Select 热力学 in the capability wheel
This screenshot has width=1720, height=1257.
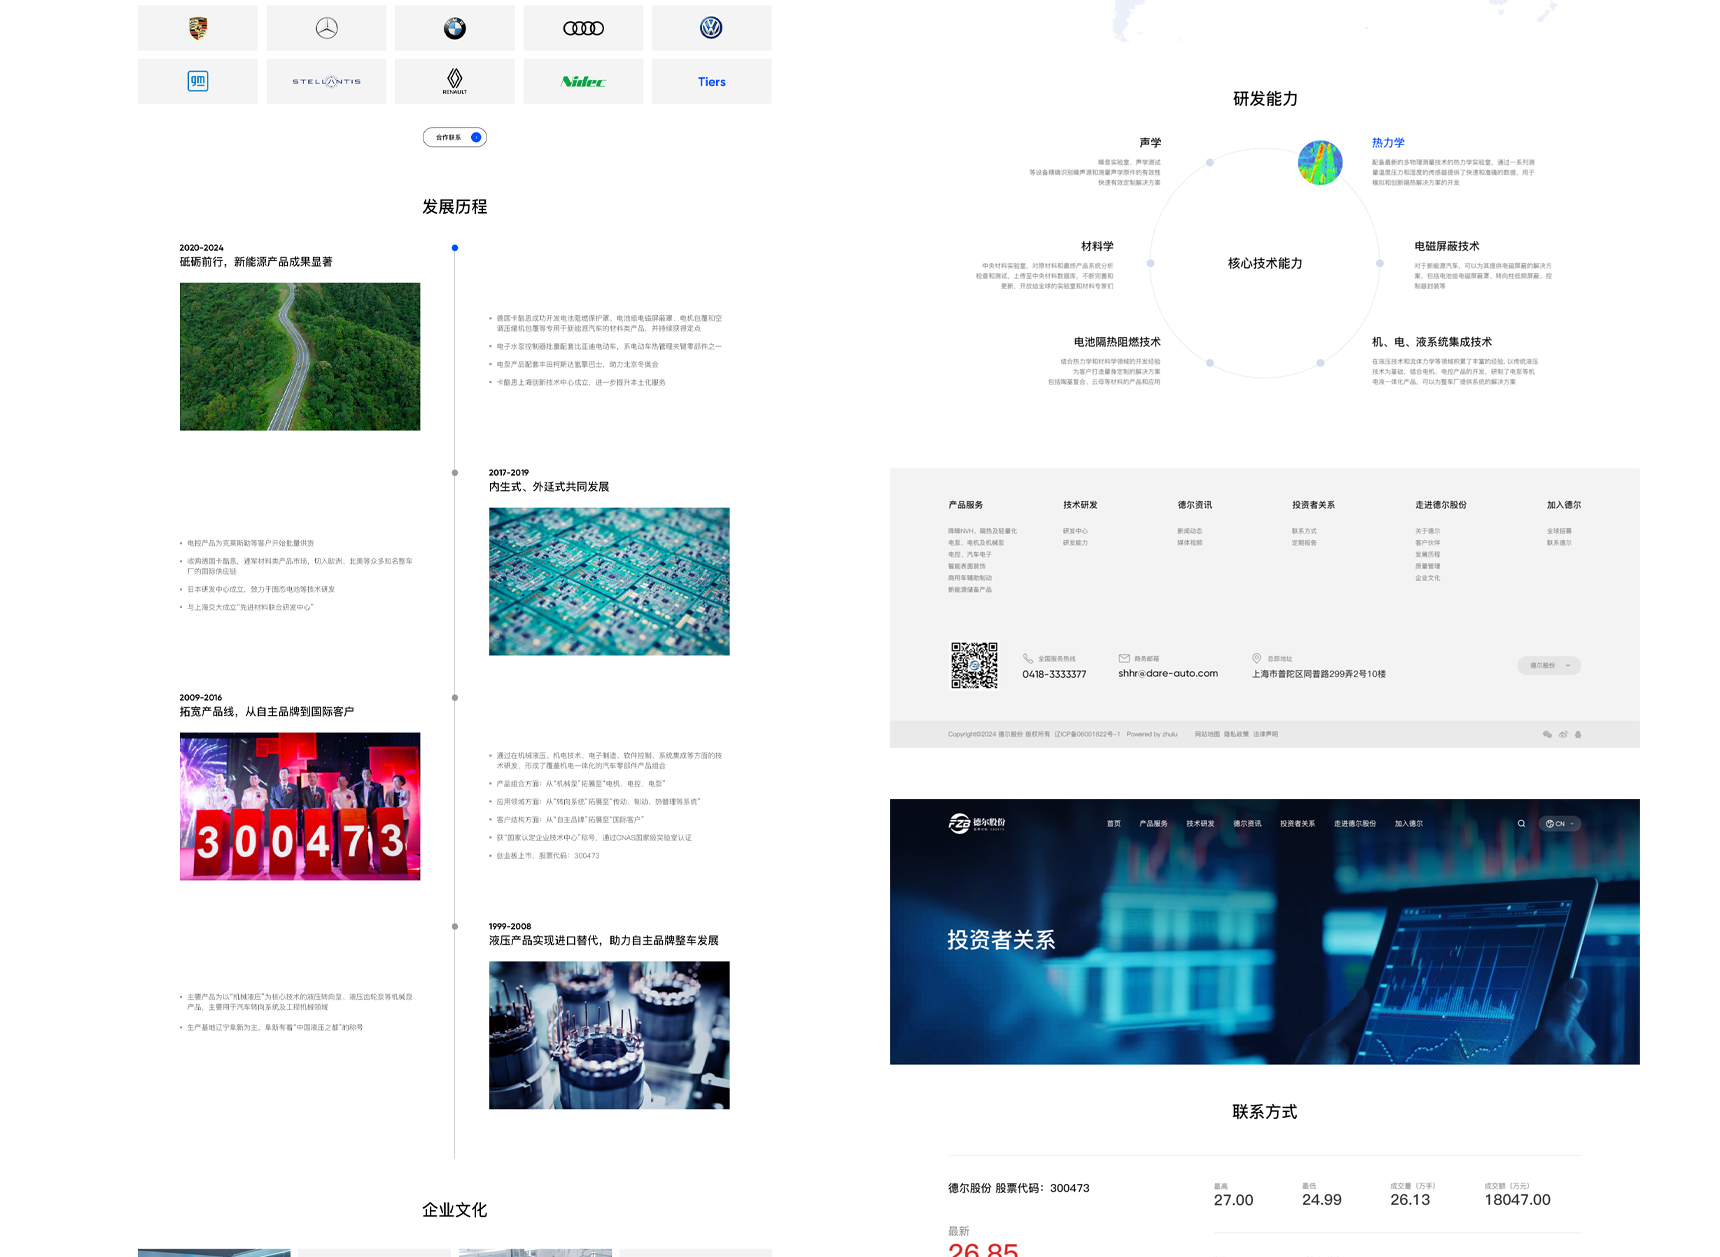click(x=1388, y=143)
